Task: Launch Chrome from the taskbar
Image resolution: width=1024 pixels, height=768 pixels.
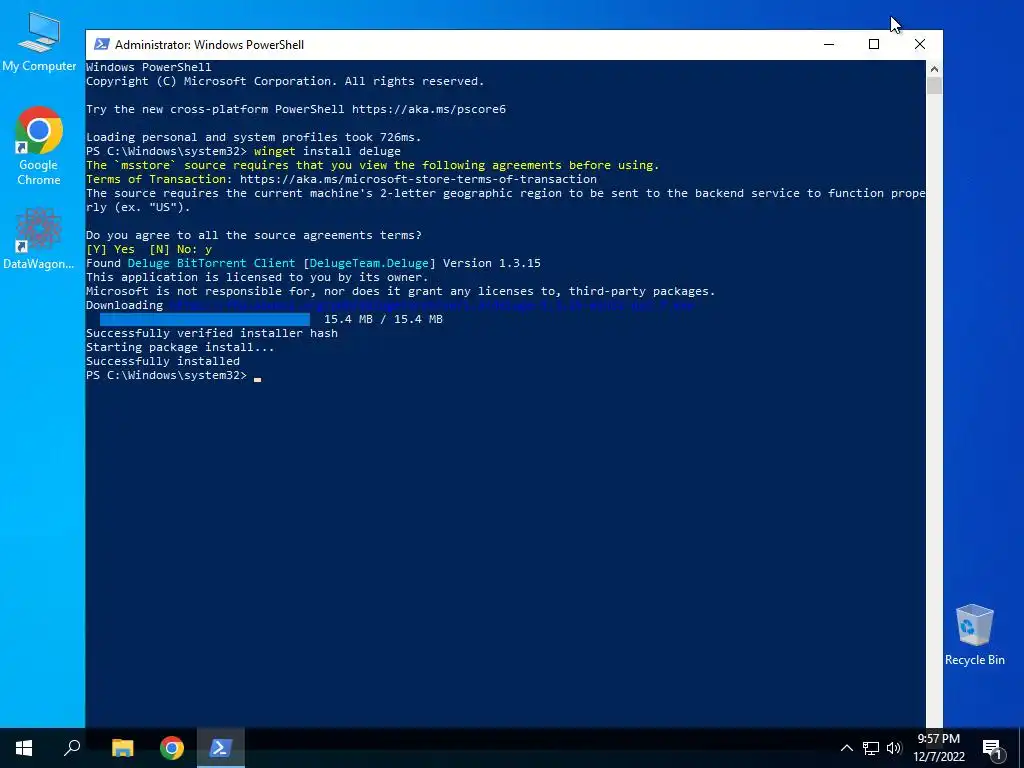Action: (172, 748)
